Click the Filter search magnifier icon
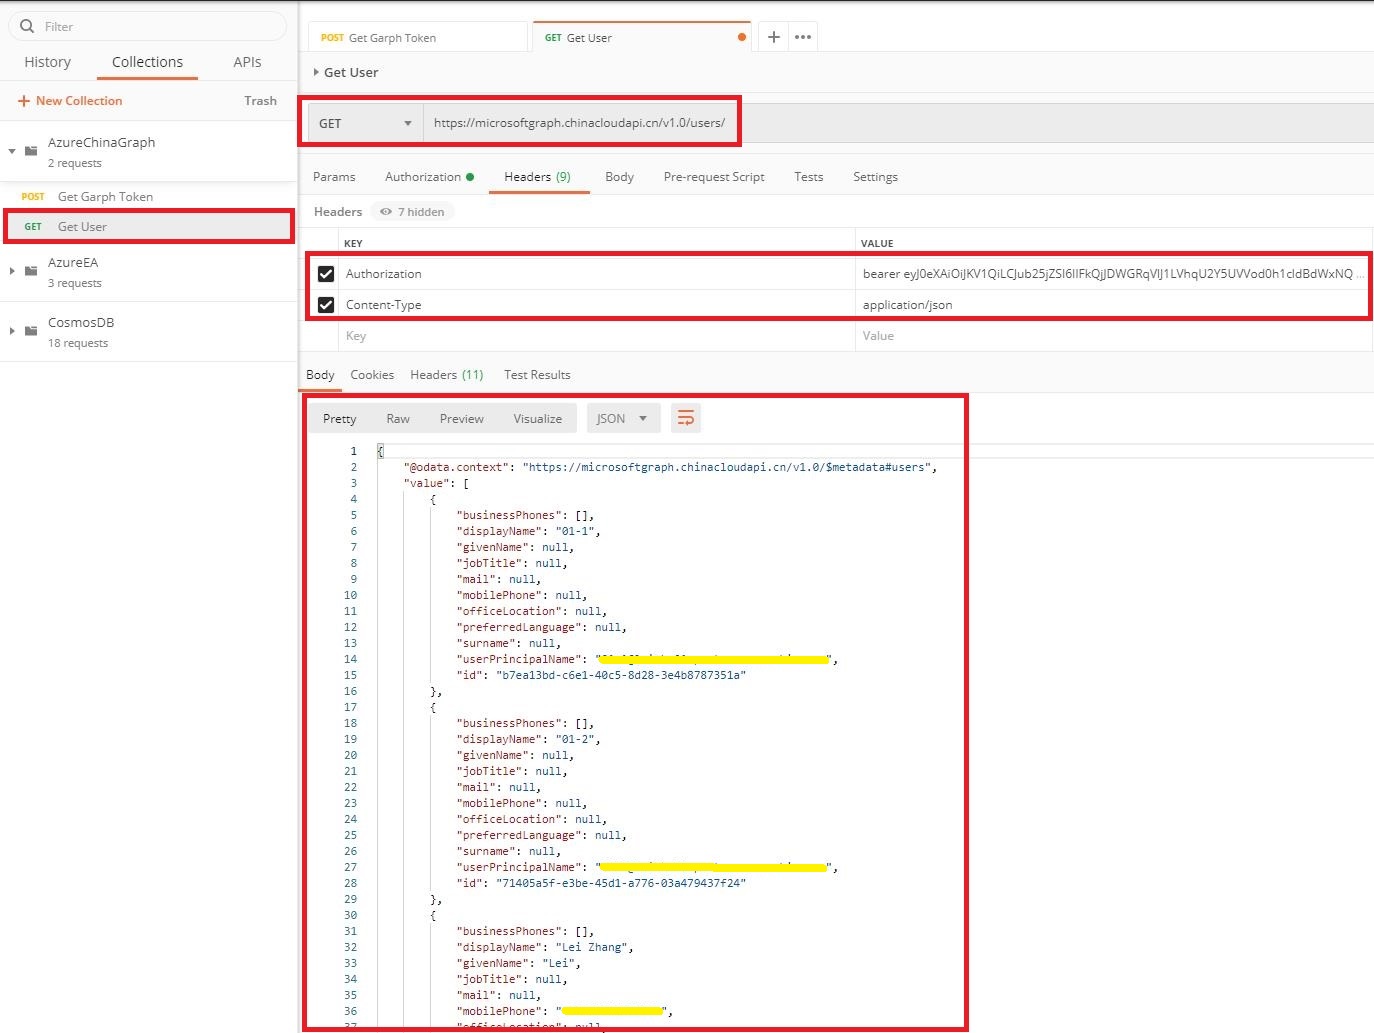The height and width of the screenshot is (1033, 1374). 27,26
